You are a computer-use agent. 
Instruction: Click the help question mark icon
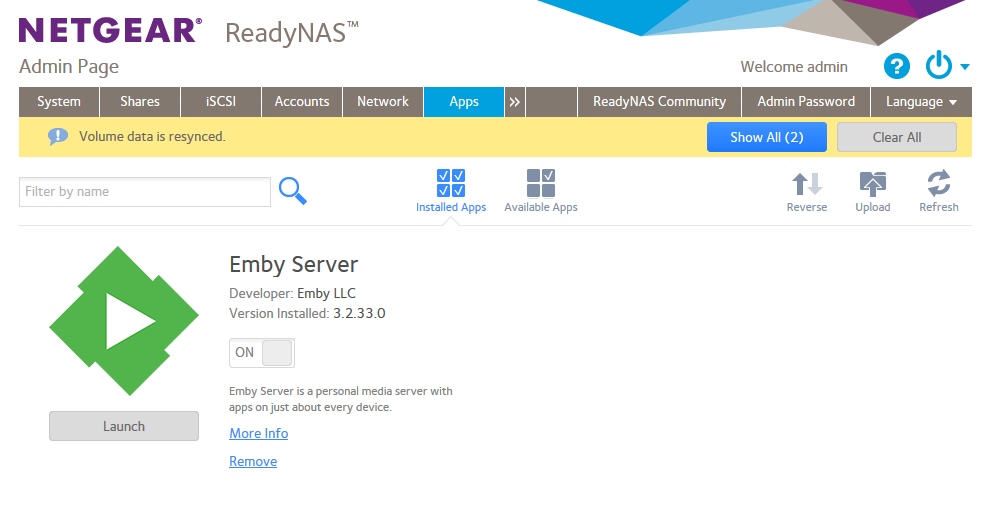point(896,66)
